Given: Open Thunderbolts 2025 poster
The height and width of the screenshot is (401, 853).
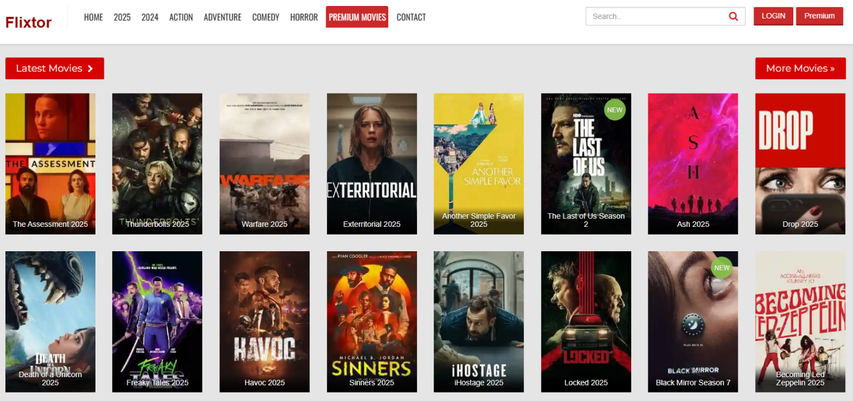Looking at the screenshot, I should pyautogui.click(x=157, y=164).
